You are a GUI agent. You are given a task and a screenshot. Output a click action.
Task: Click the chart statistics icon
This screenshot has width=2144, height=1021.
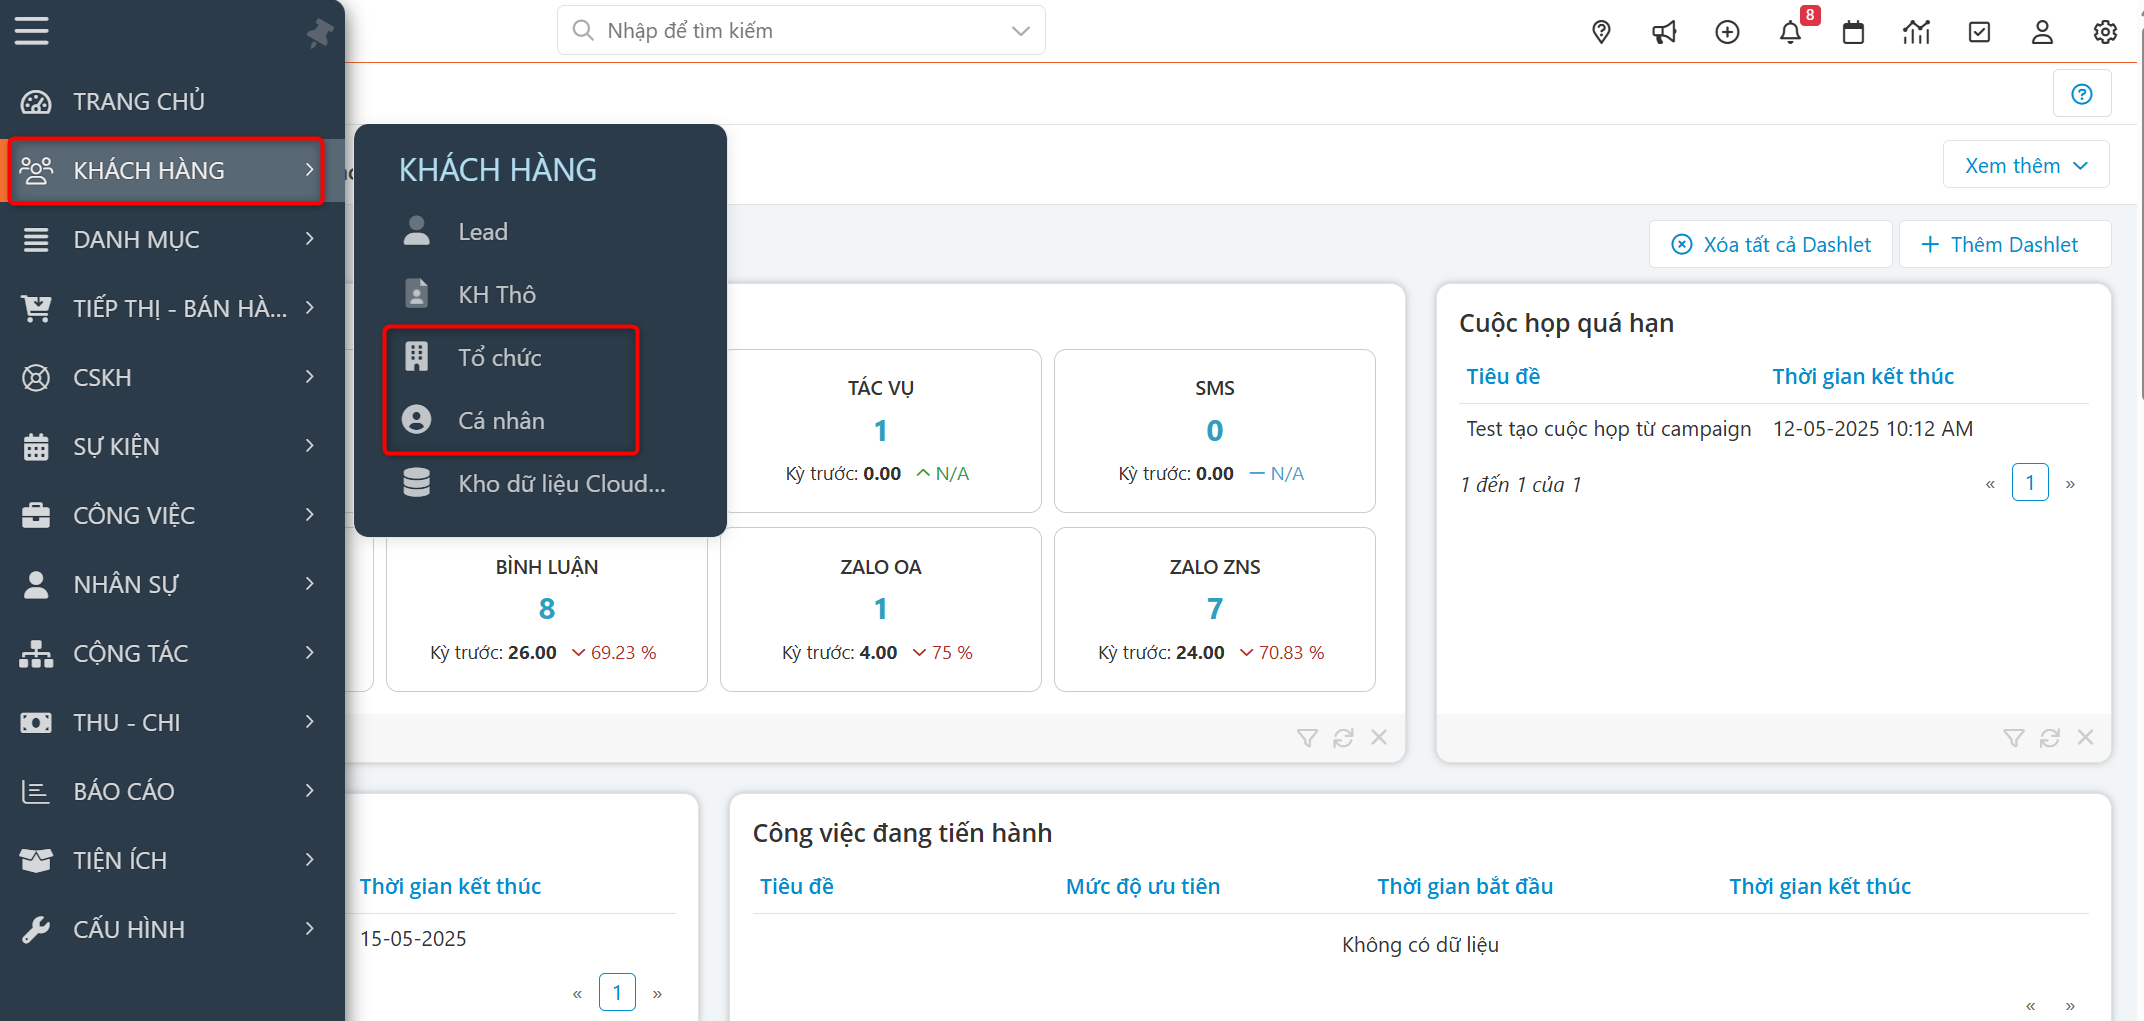(x=1916, y=32)
